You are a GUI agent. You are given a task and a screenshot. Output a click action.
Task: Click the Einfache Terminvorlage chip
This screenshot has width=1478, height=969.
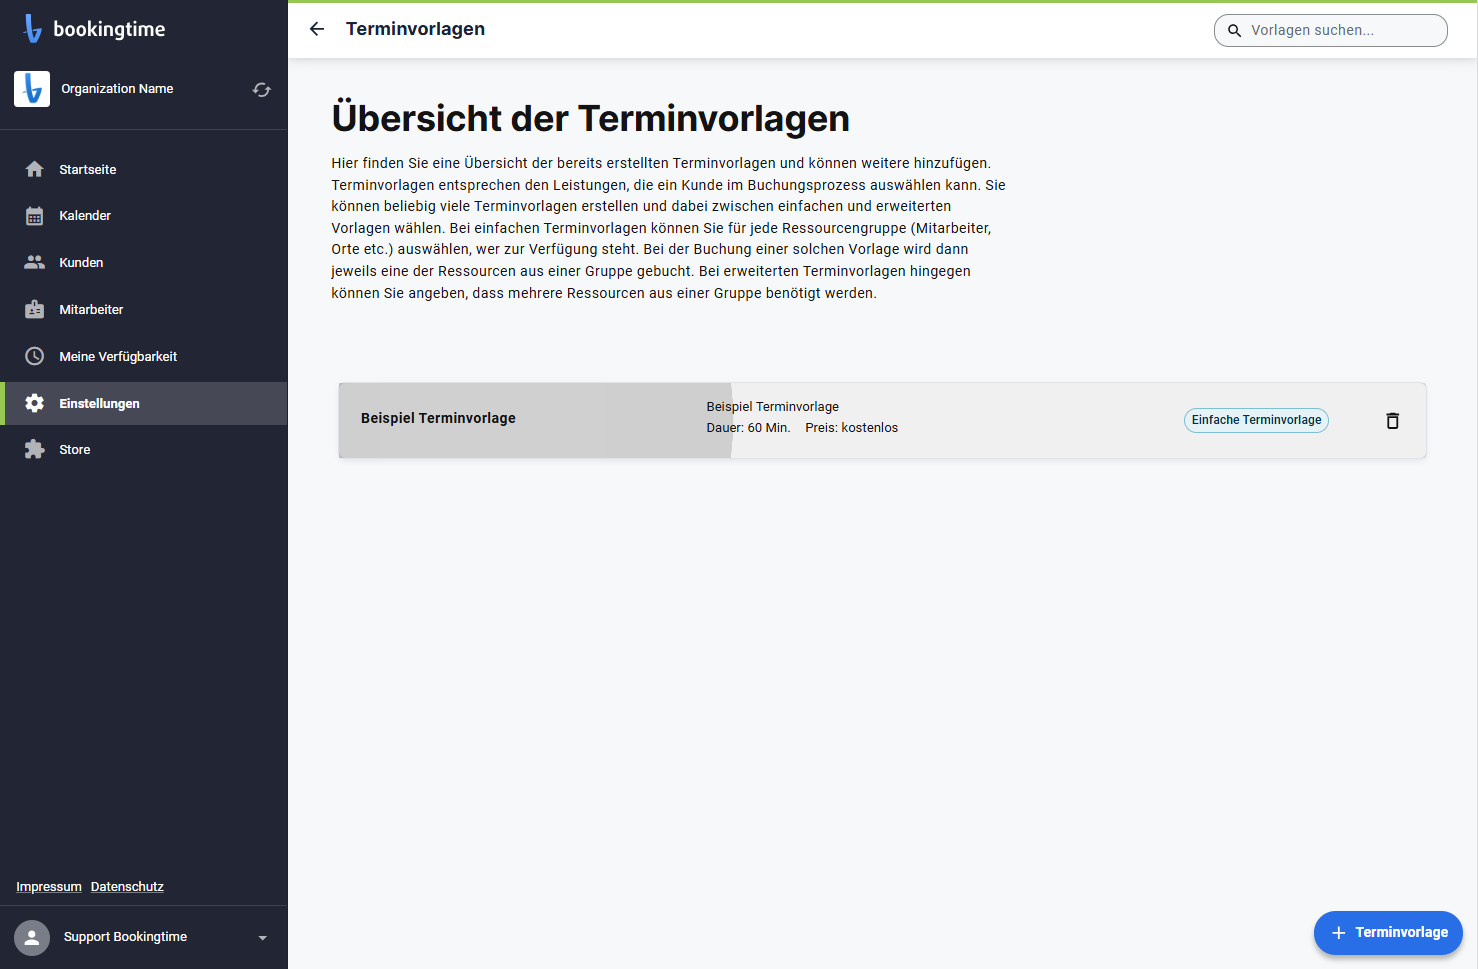[1256, 420]
